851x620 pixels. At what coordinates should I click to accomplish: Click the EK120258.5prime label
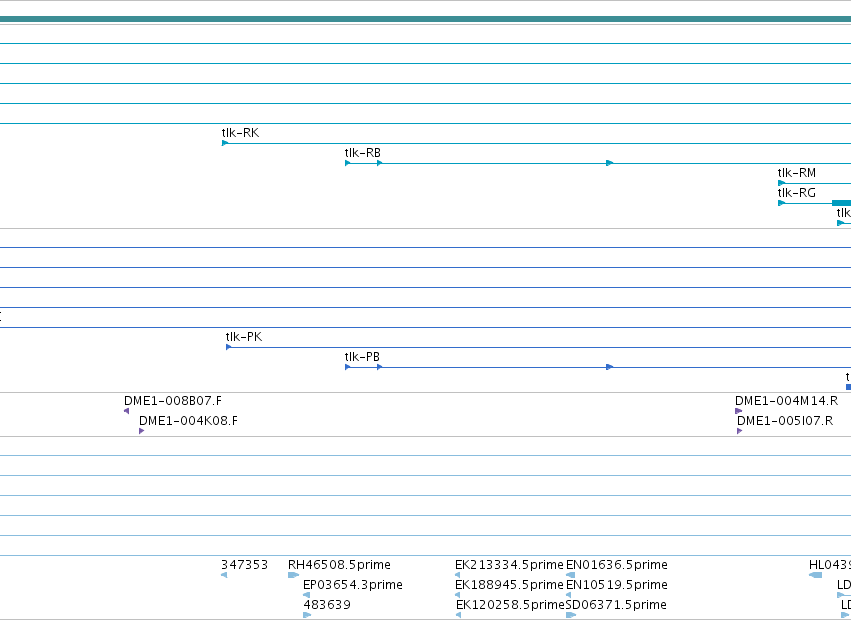510,605
